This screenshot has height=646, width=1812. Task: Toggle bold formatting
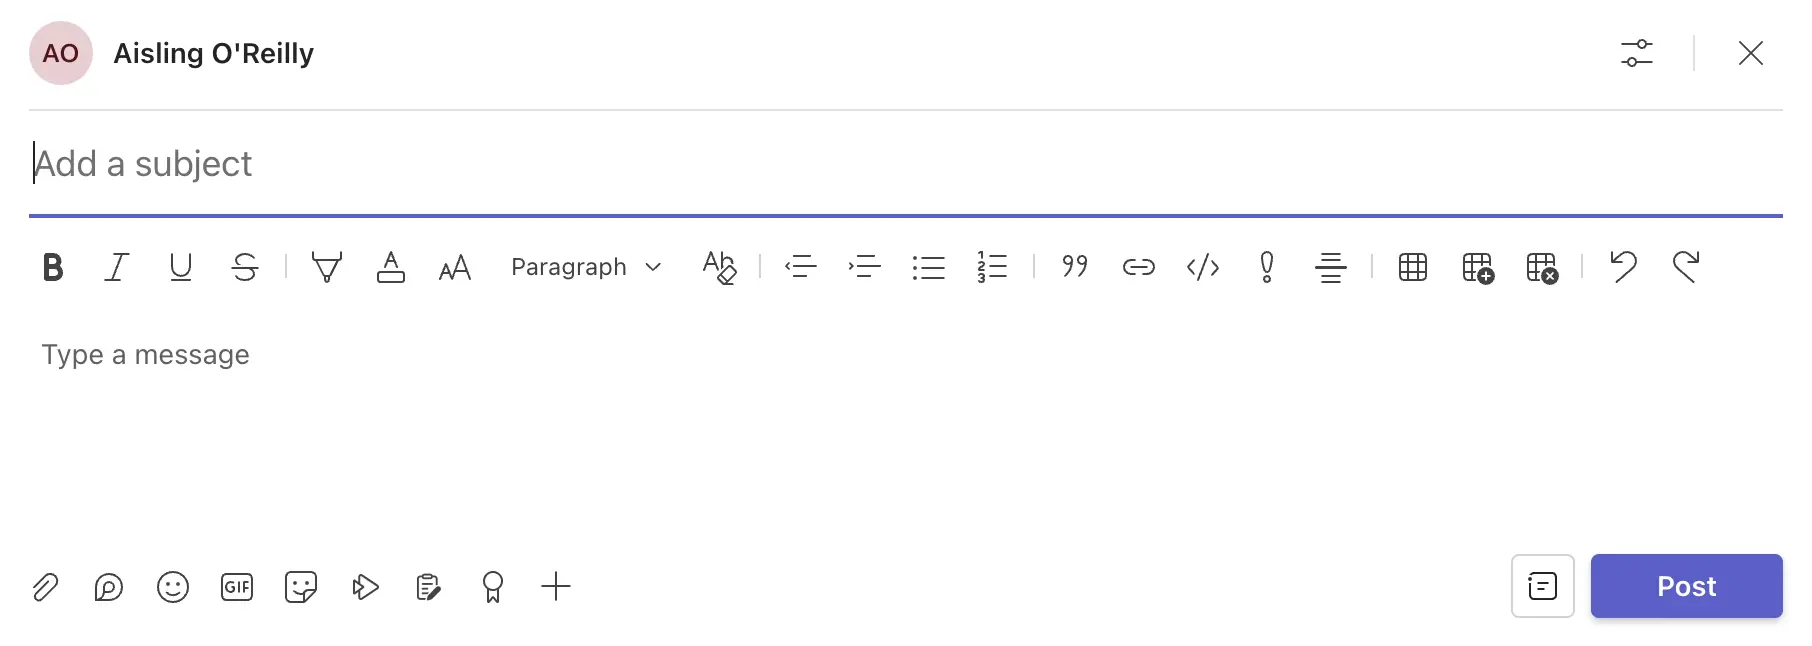[53, 267]
